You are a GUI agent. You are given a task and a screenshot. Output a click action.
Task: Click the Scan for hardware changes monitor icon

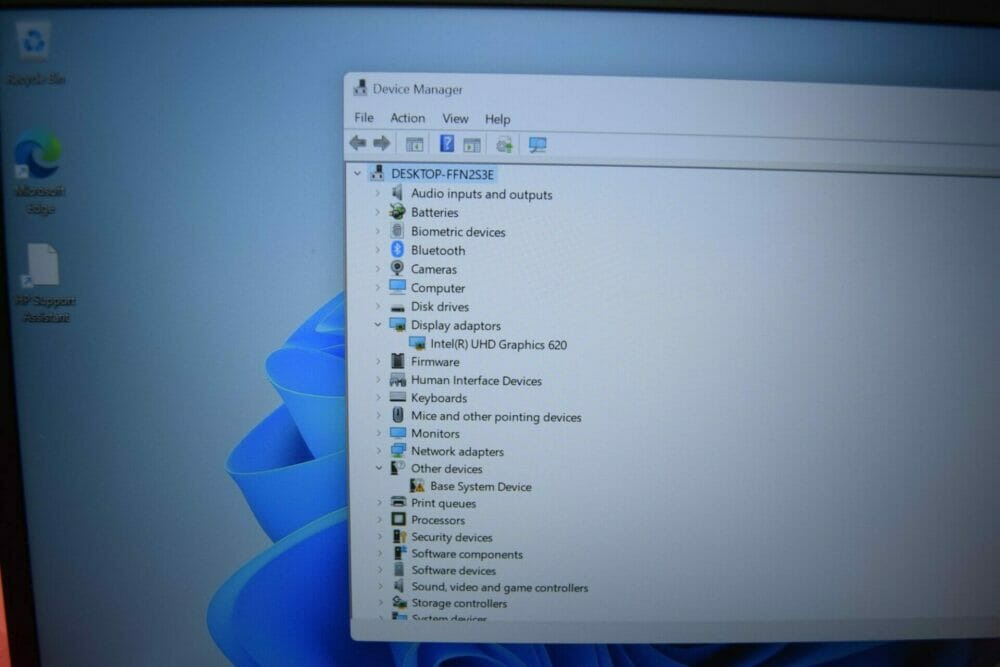(538, 145)
